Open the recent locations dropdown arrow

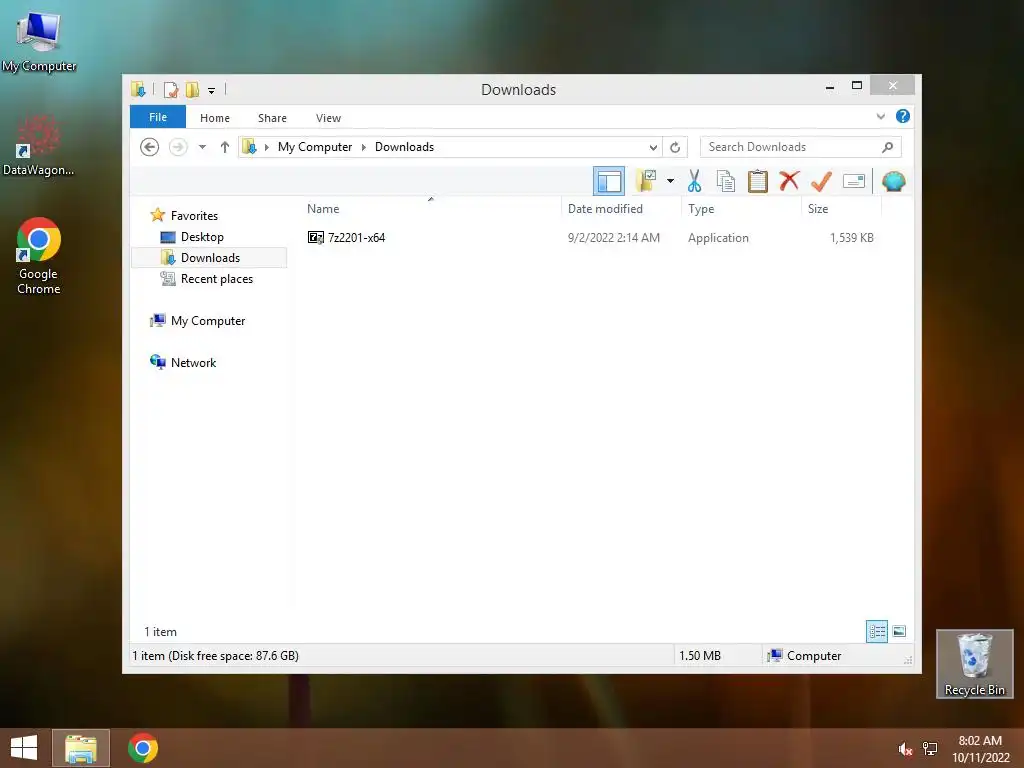click(202, 147)
